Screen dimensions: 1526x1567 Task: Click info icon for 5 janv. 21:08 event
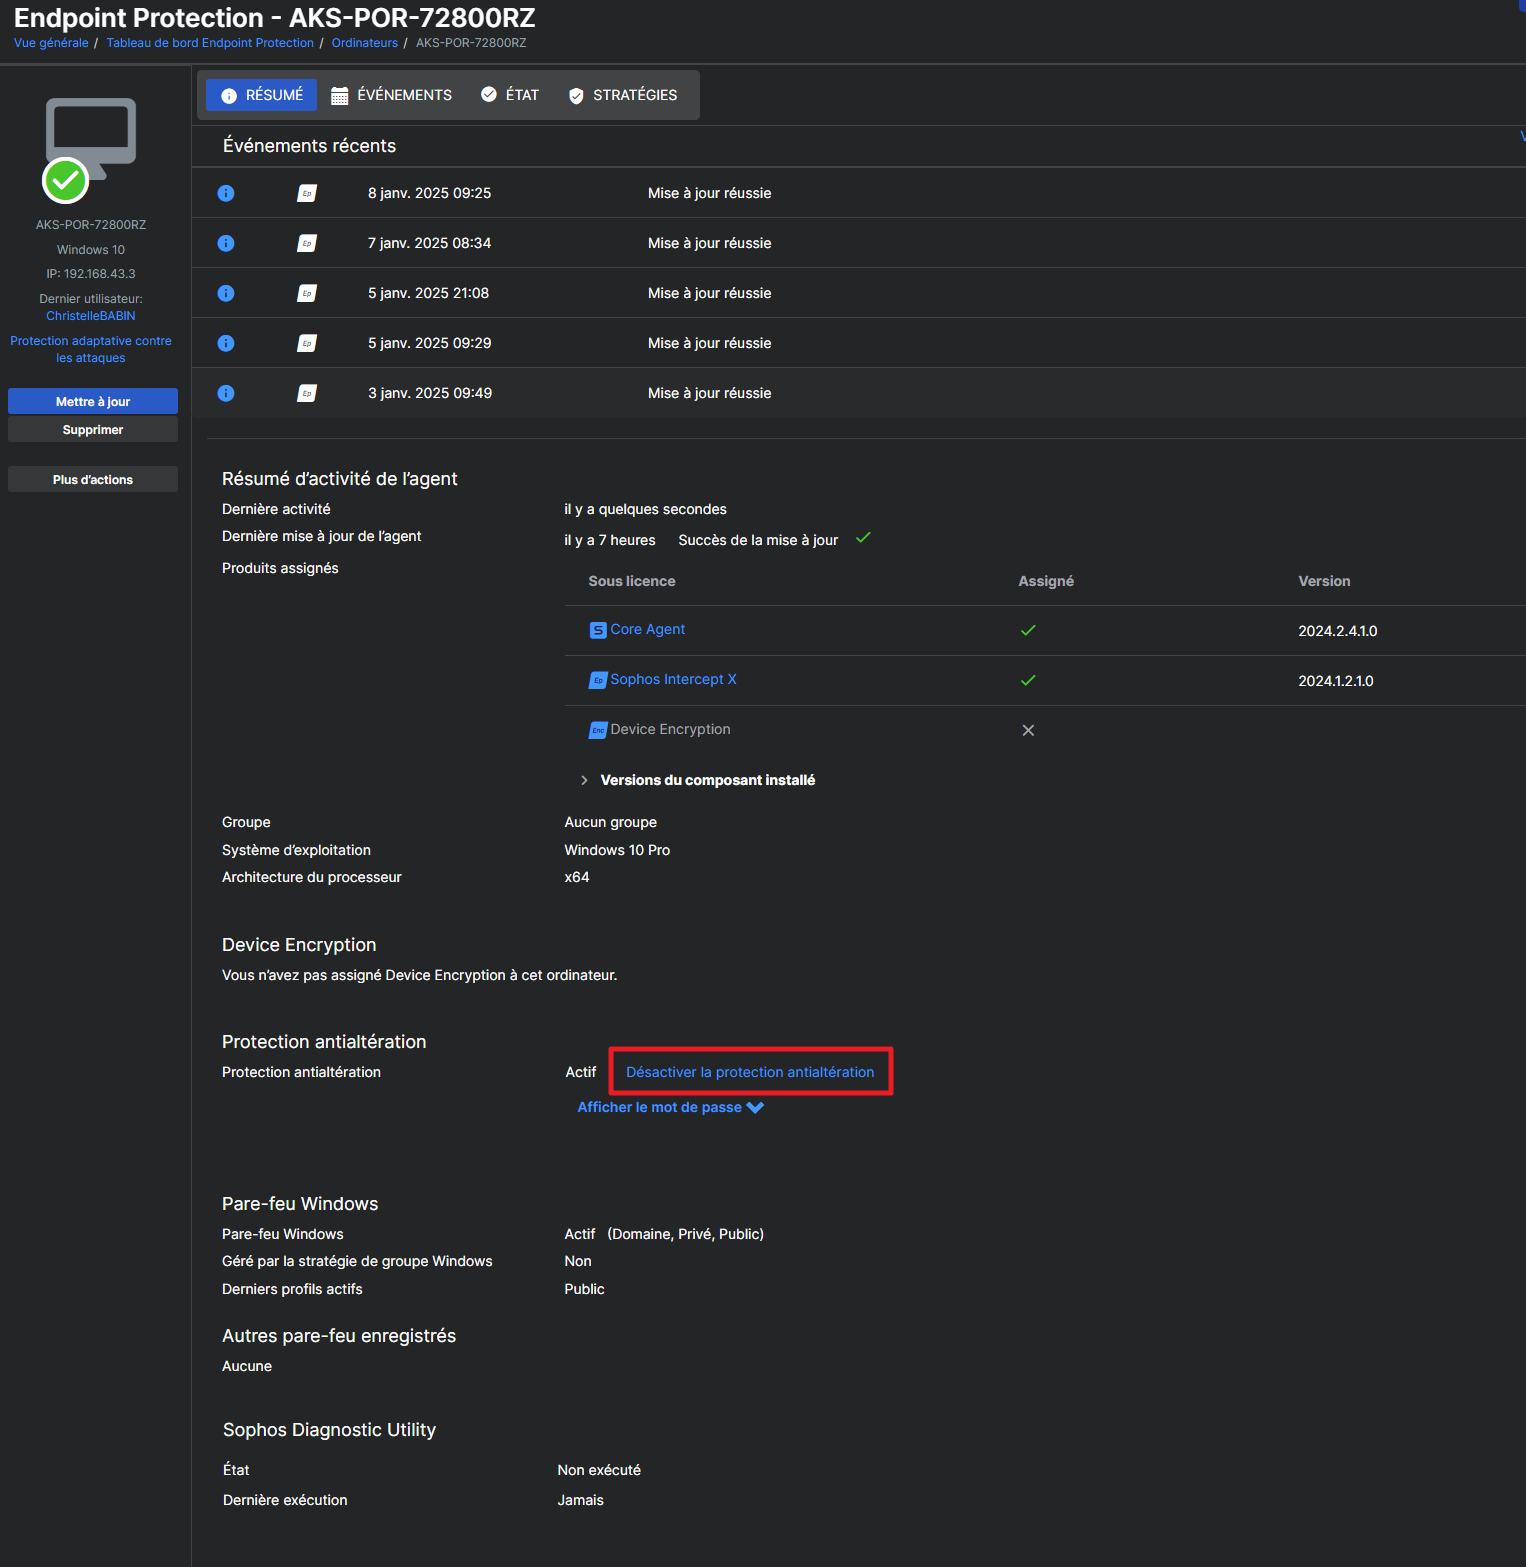(226, 293)
